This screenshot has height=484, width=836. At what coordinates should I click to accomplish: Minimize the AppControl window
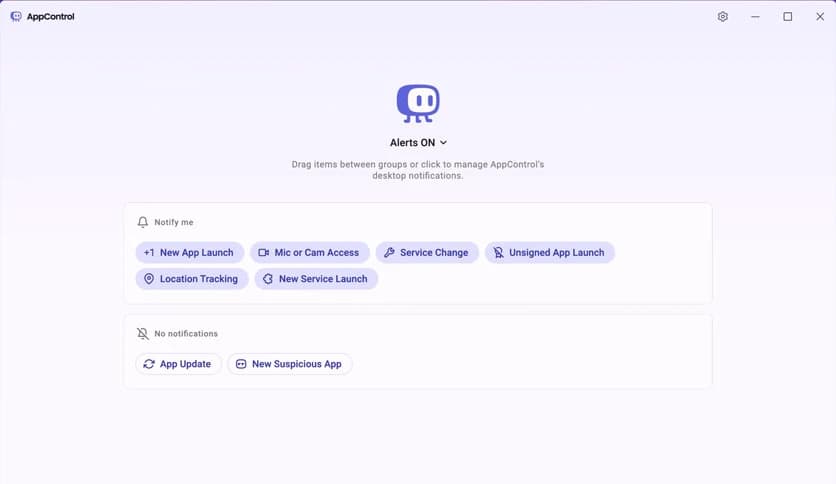(x=755, y=17)
